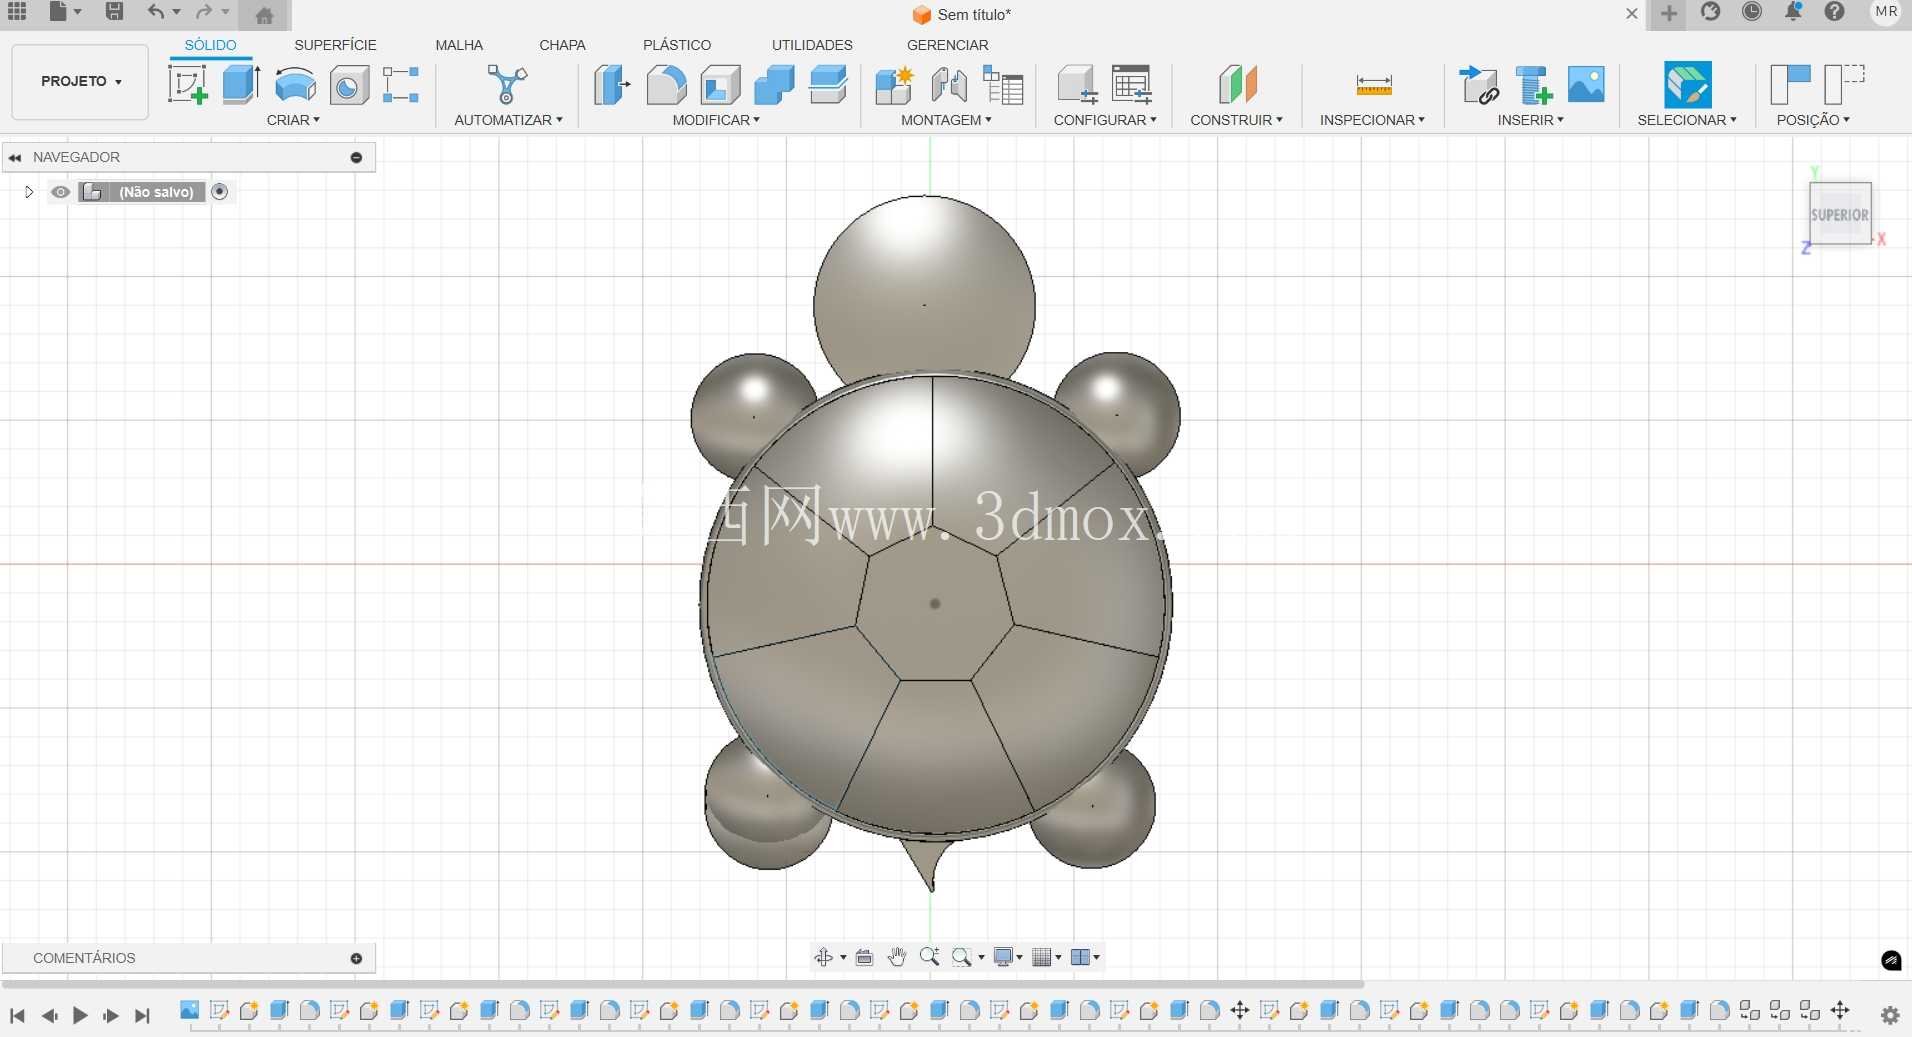
Task: Play the timeline from current position
Action: coord(80,1016)
